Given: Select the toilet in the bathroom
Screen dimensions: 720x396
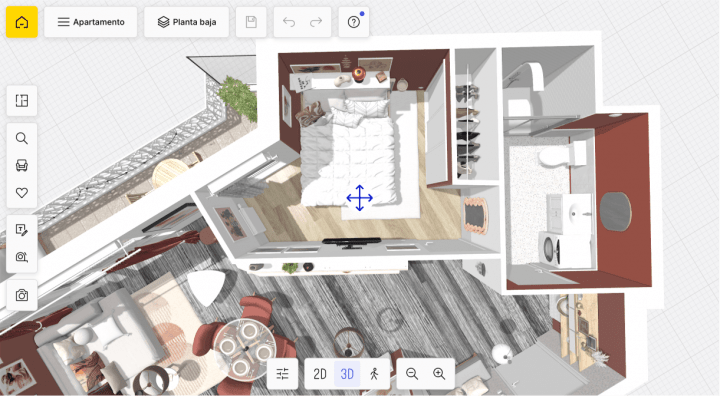Looking at the screenshot, I should coord(562,155).
